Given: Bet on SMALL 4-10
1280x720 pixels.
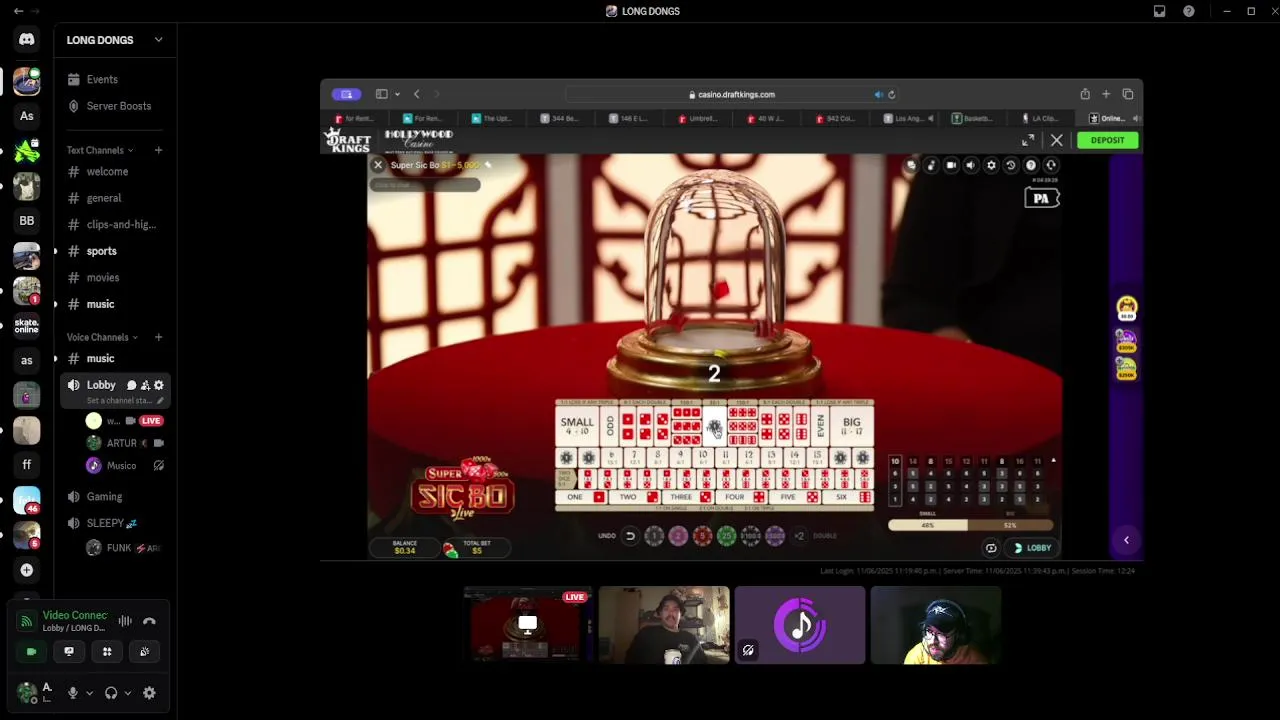Looking at the screenshot, I should pyautogui.click(x=577, y=426).
